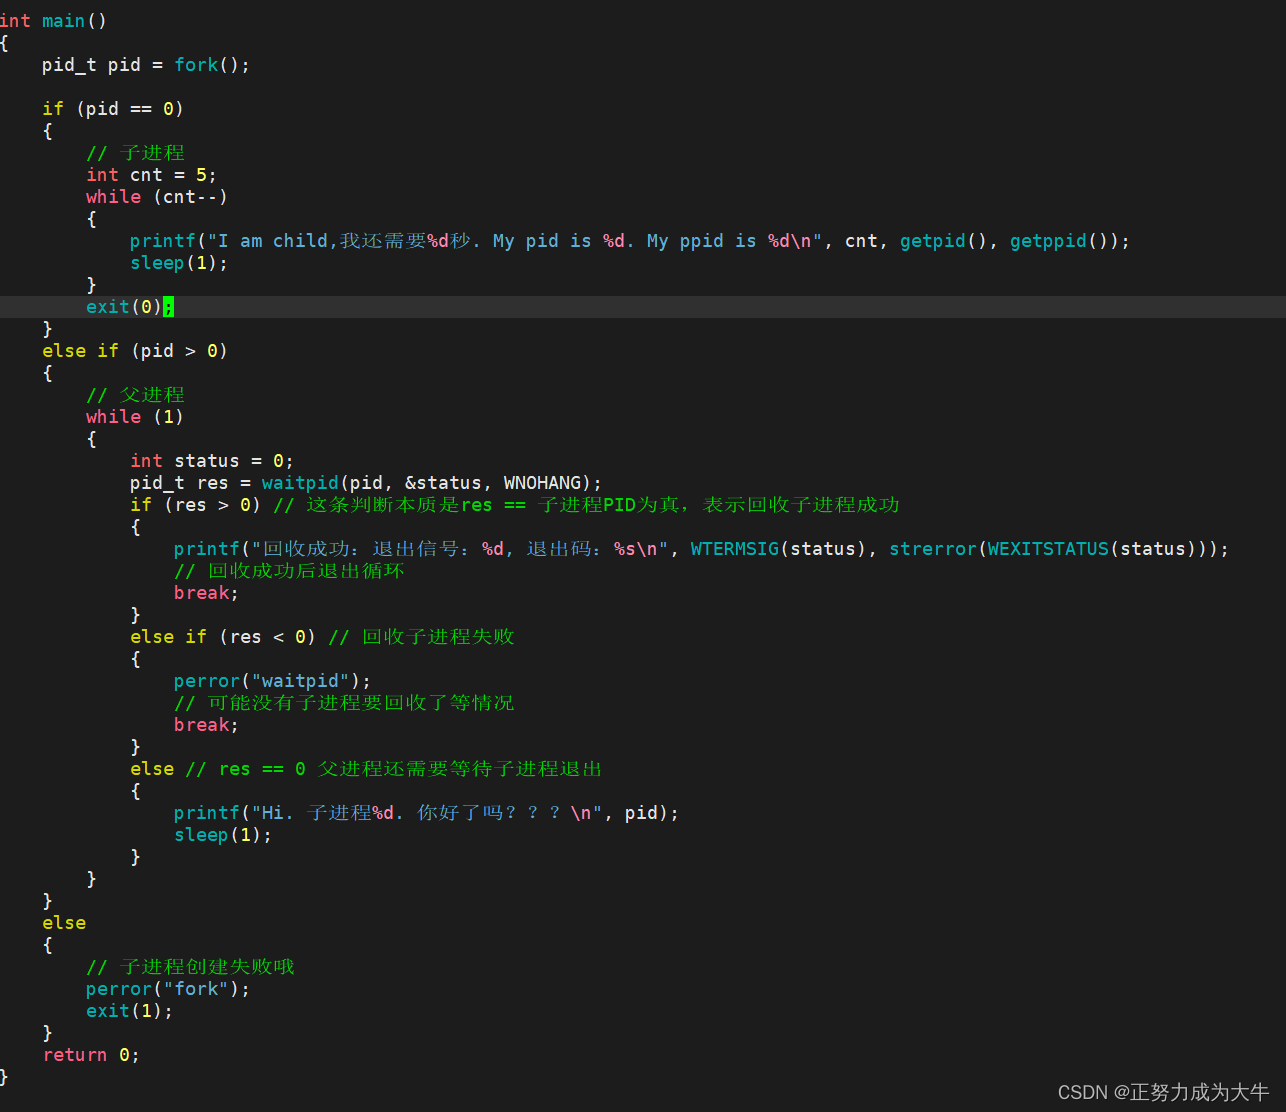Click the 'waitpid' call in pid_t res line
This screenshot has width=1286, height=1112.
click(300, 483)
